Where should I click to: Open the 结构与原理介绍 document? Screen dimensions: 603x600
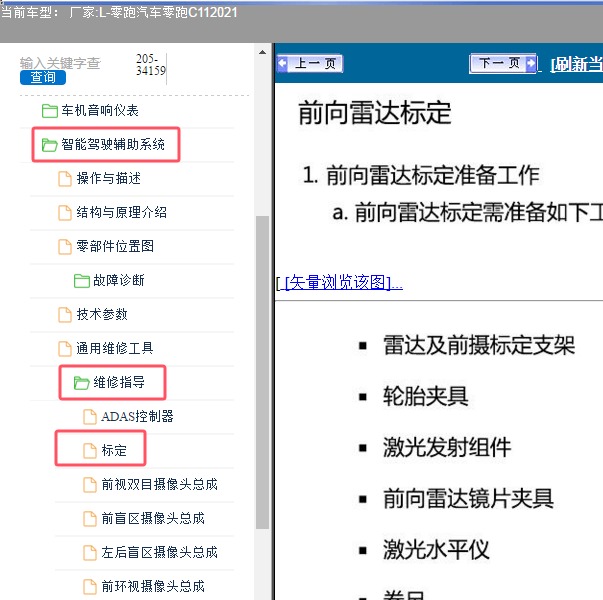(x=121, y=212)
